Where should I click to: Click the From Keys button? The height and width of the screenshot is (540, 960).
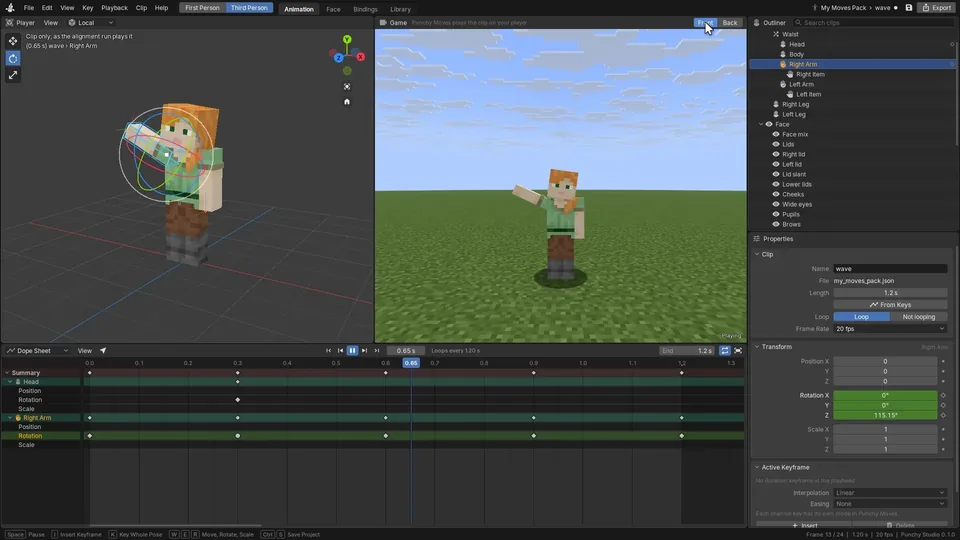click(x=890, y=305)
